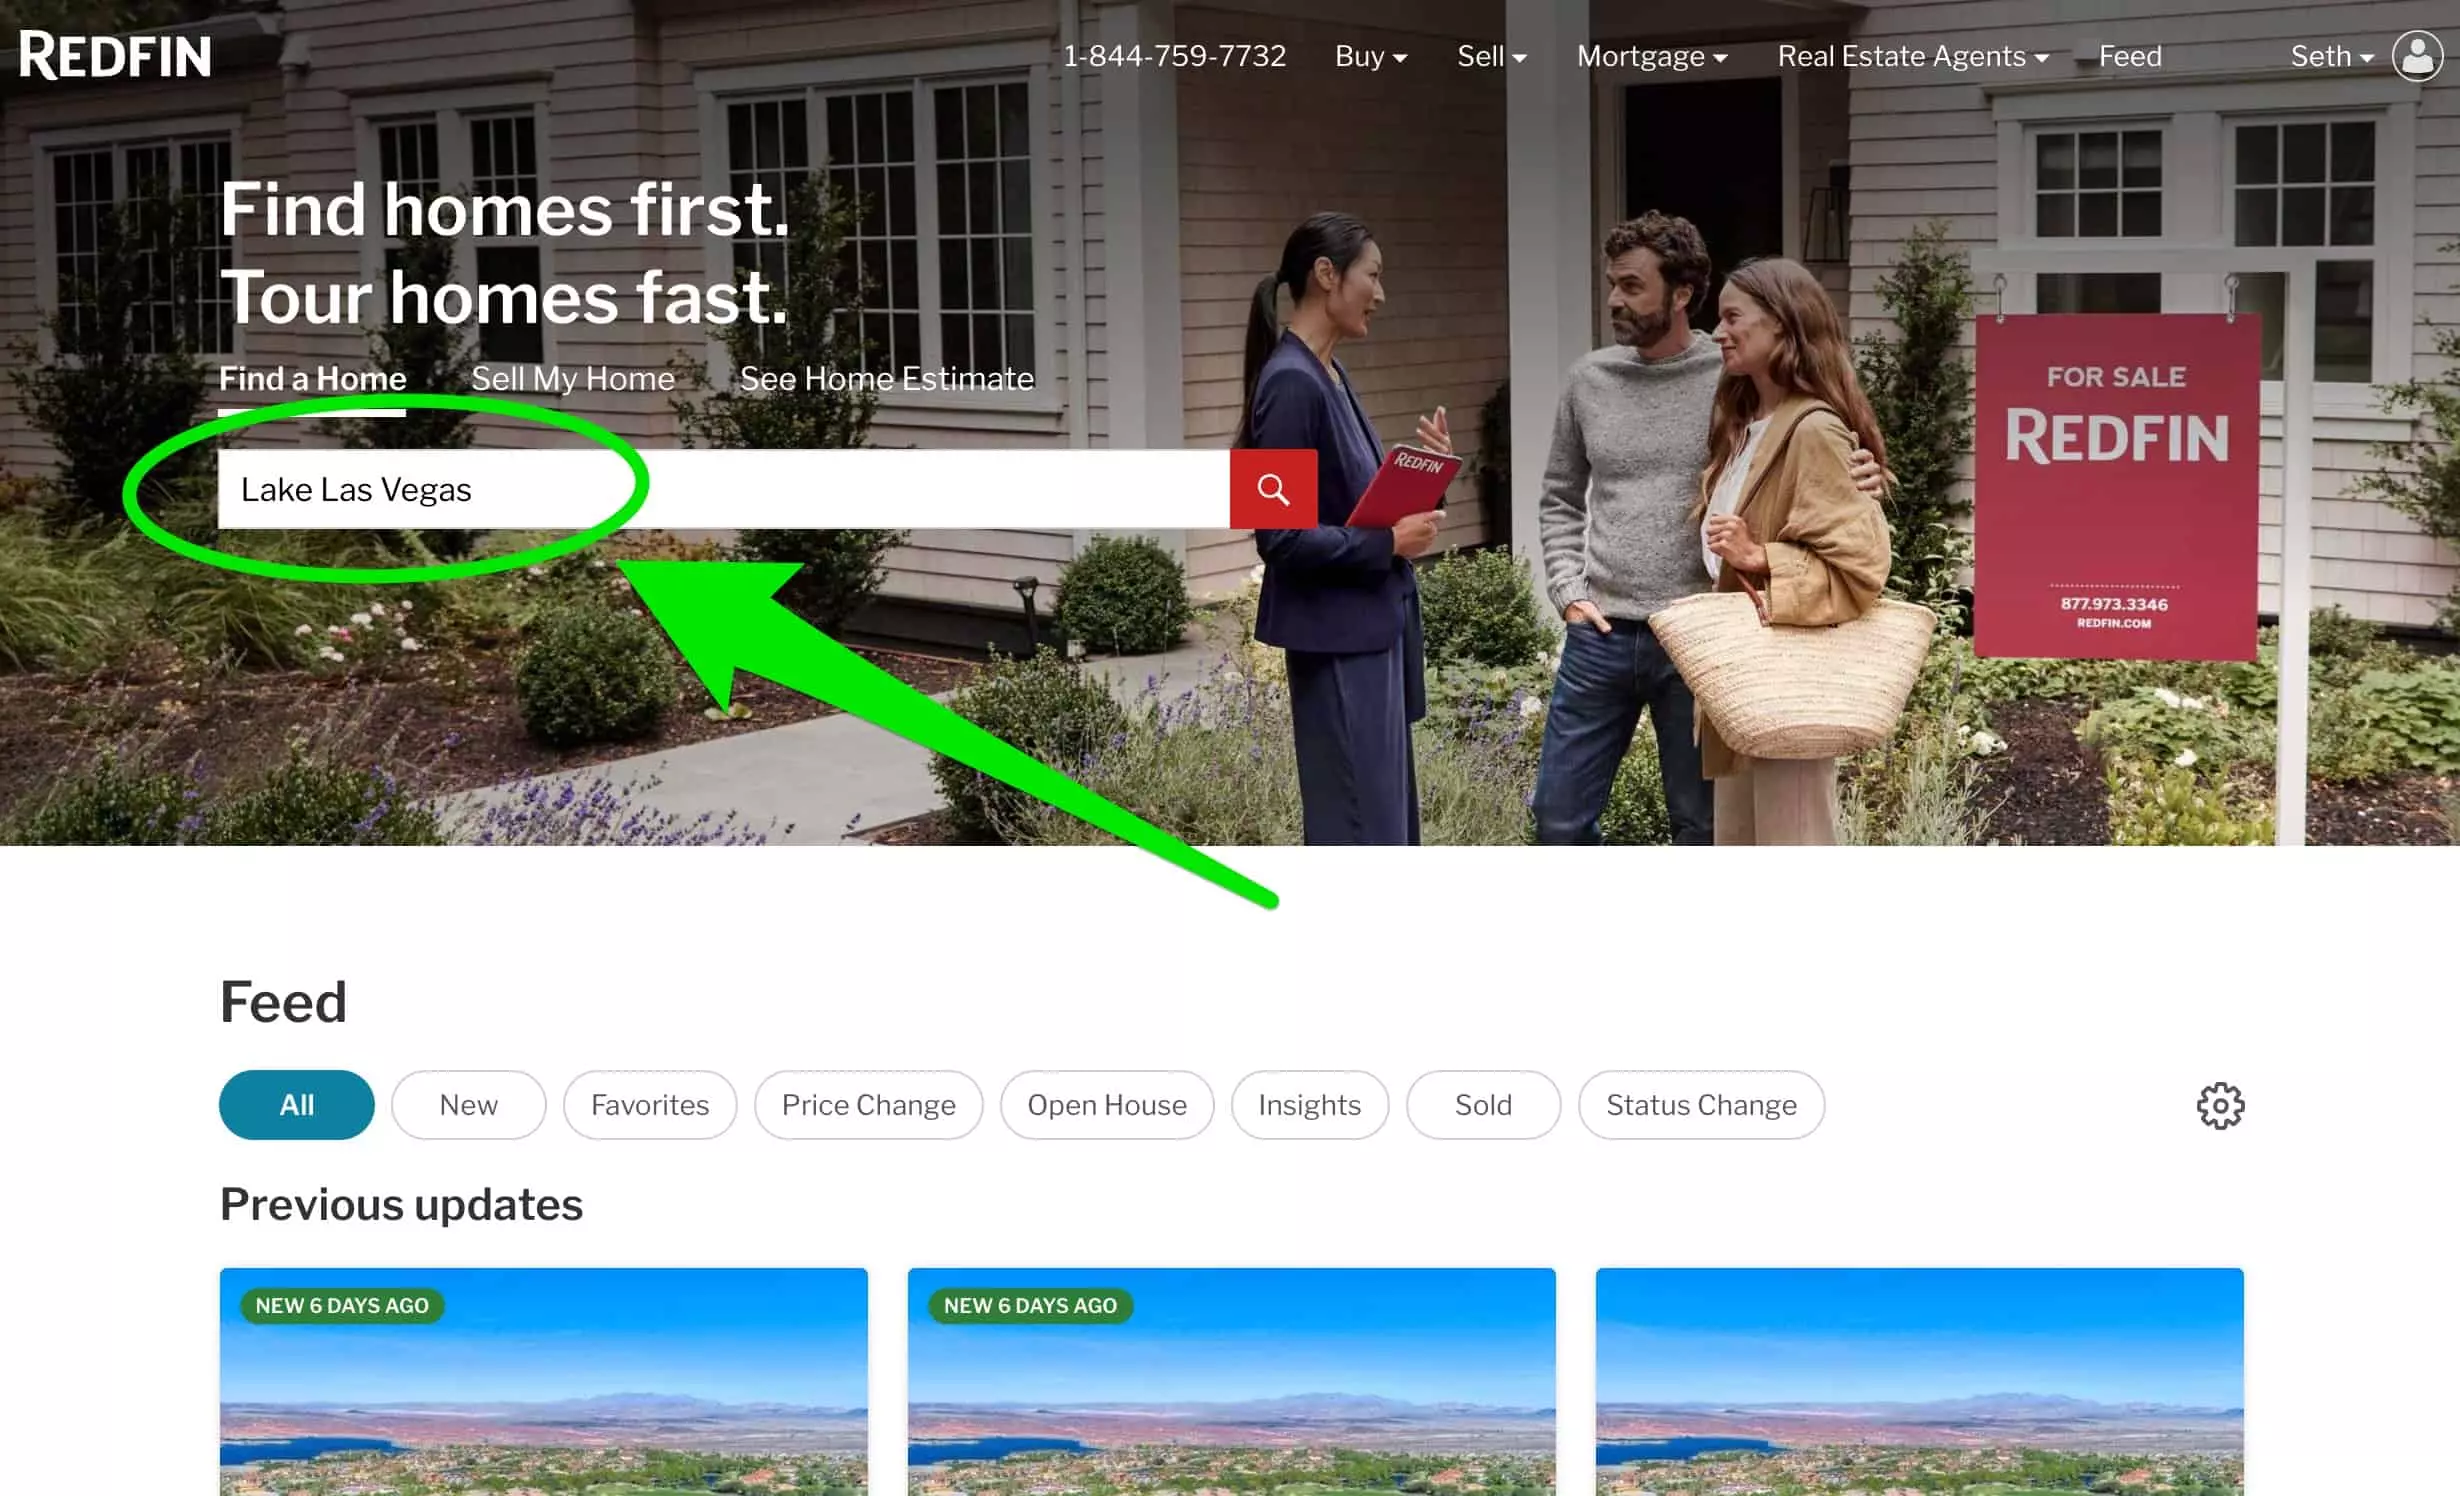2460x1496 pixels.
Task: Click the See Home Estimate link
Action: pos(887,378)
